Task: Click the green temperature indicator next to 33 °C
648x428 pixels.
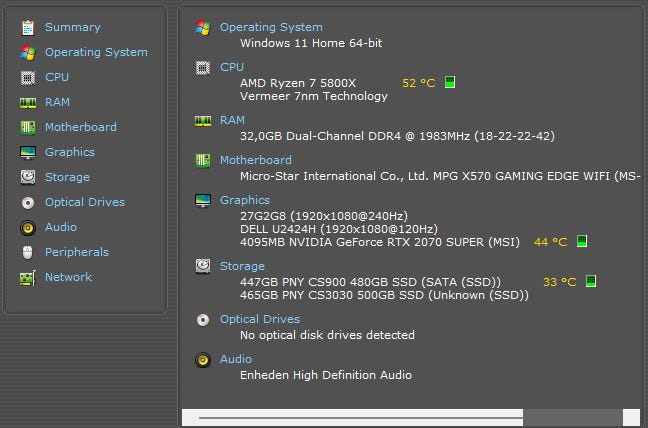Action: click(591, 281)
